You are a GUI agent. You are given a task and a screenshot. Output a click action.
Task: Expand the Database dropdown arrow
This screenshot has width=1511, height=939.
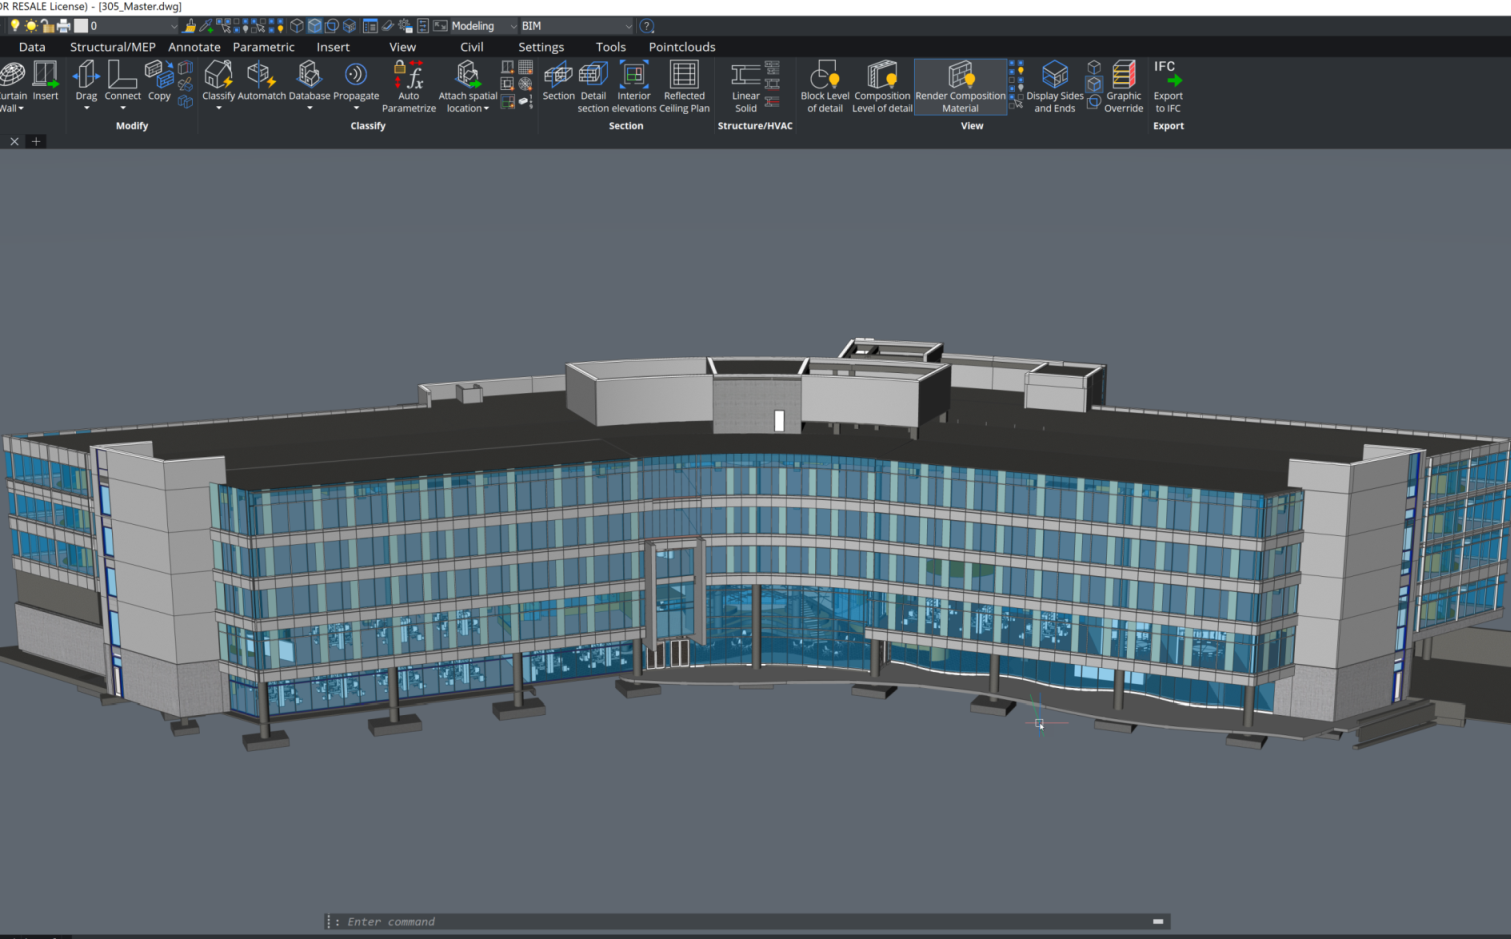coord(309,108)
